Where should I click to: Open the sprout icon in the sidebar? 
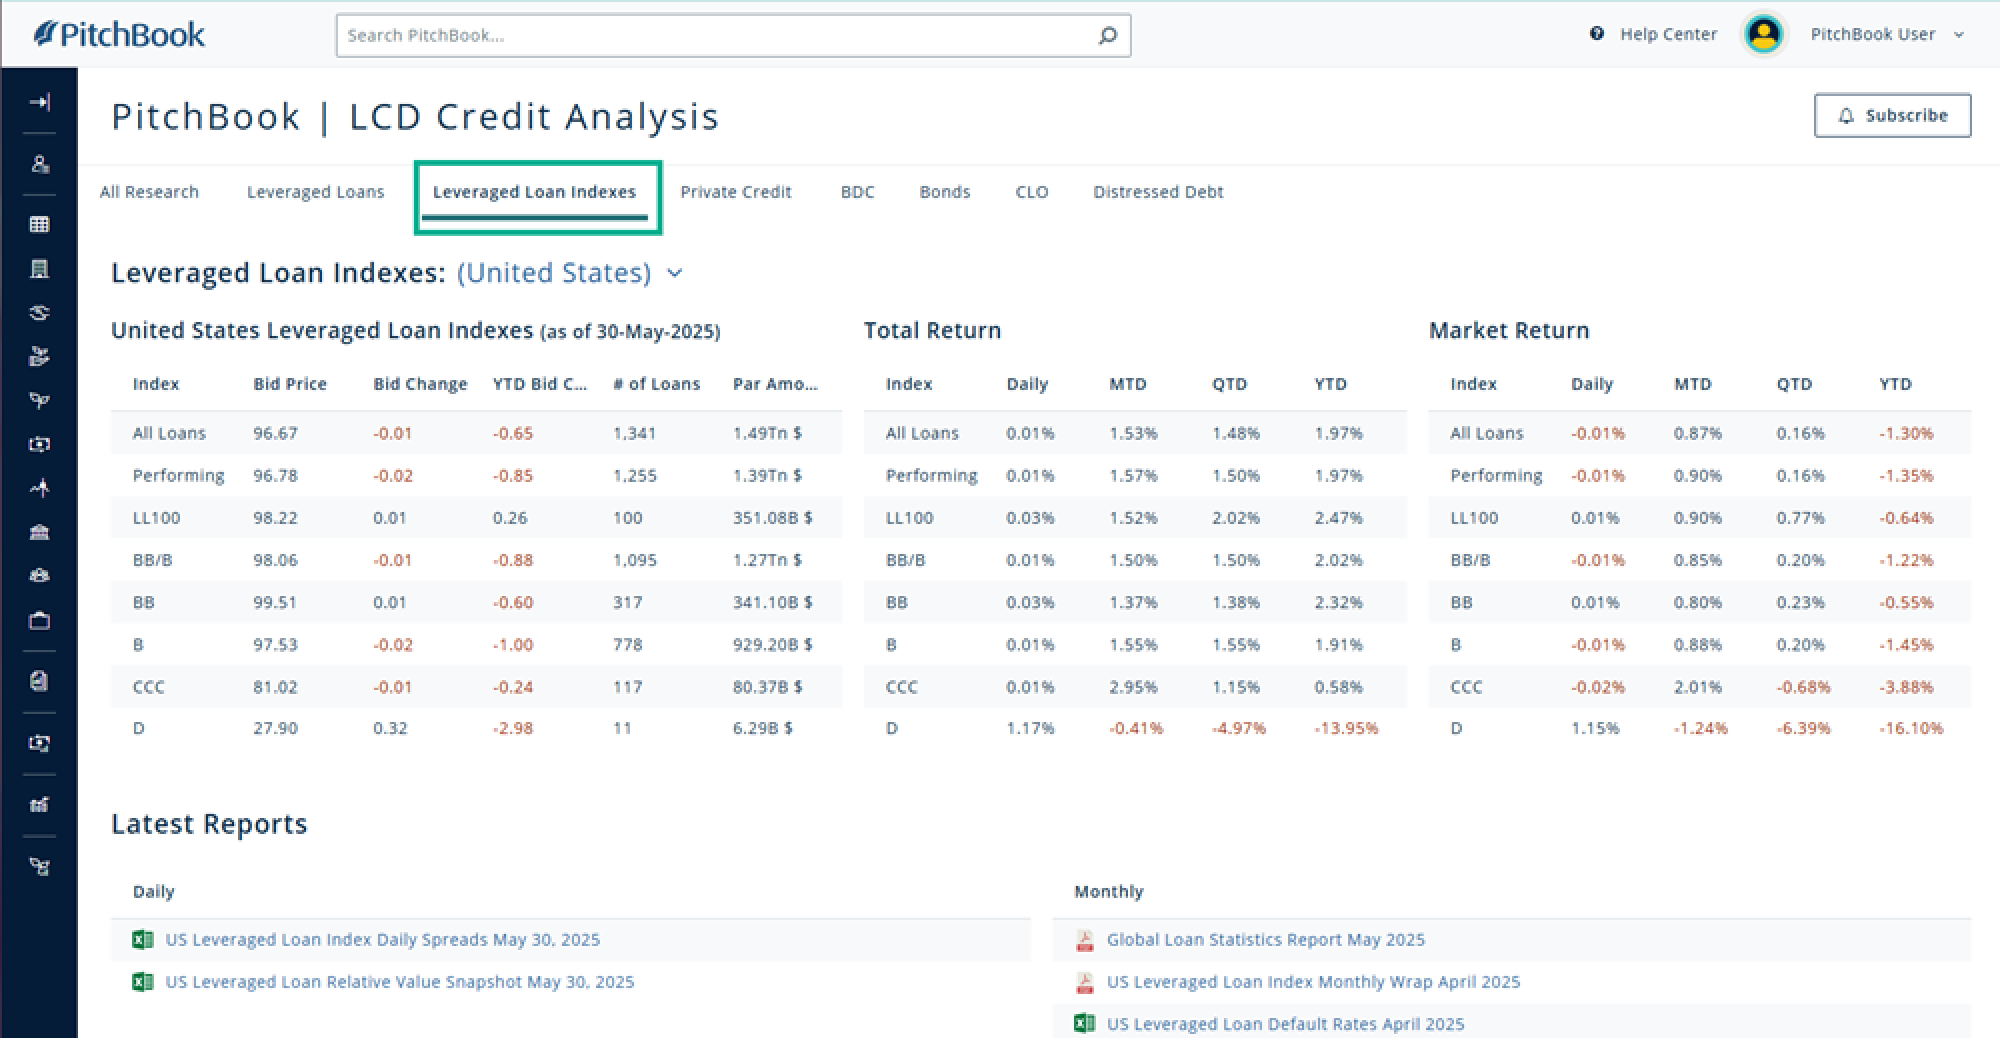click(x=40, y=400)
